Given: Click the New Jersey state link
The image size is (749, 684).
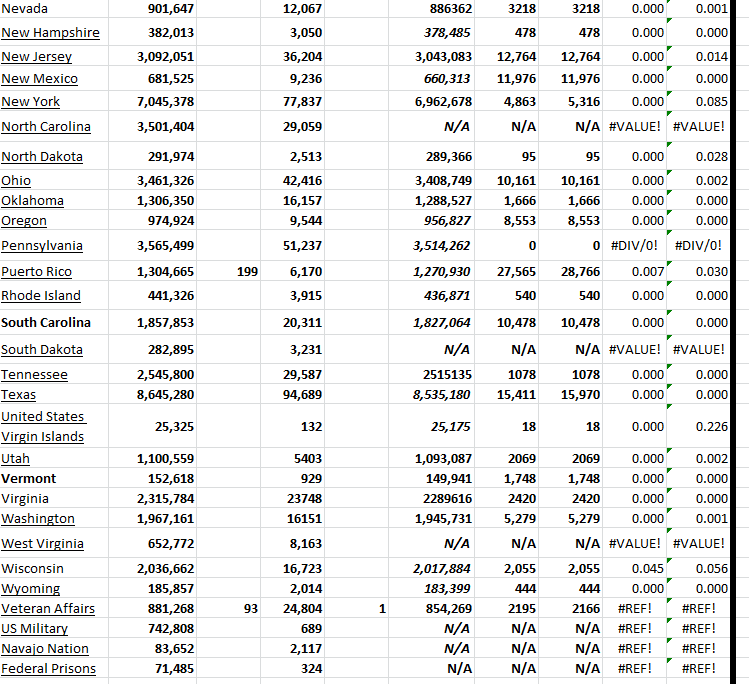Looking at the screenshot, I should point(39,56).
